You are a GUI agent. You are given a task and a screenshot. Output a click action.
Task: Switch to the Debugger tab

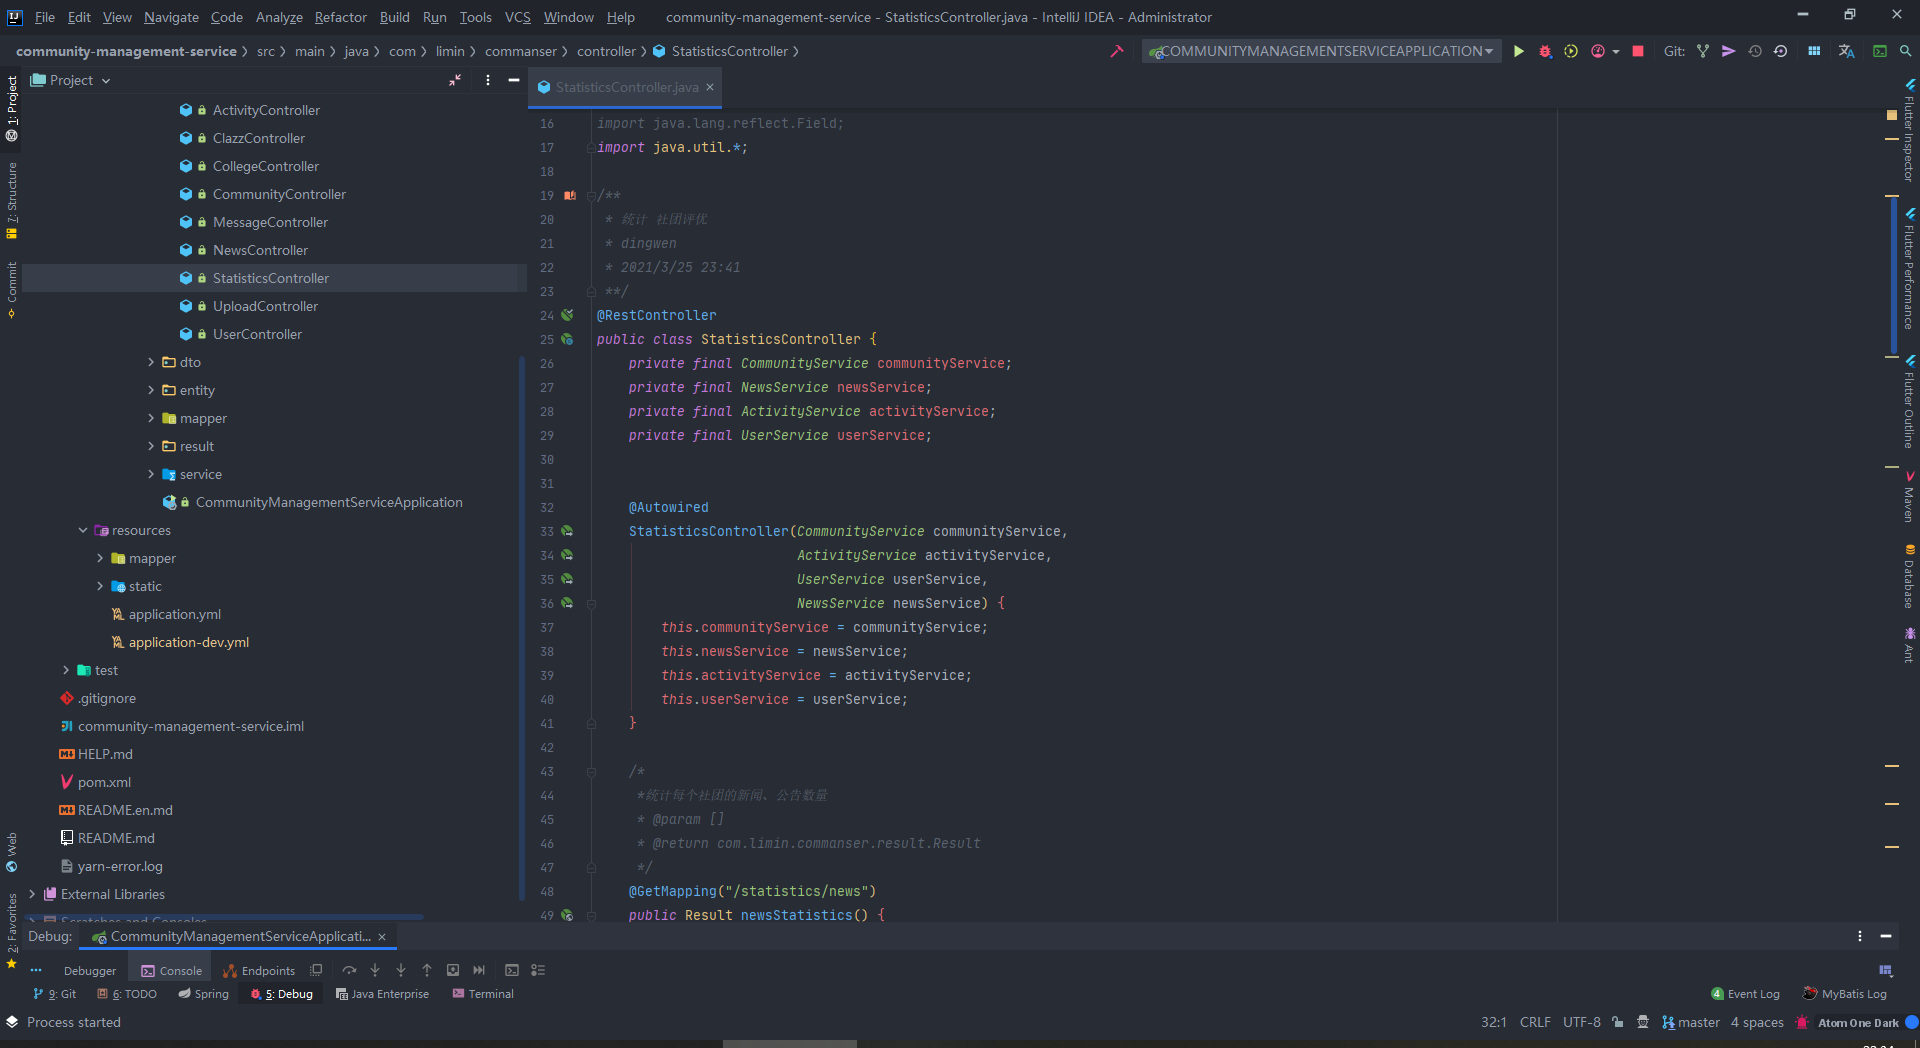[89, 970]
